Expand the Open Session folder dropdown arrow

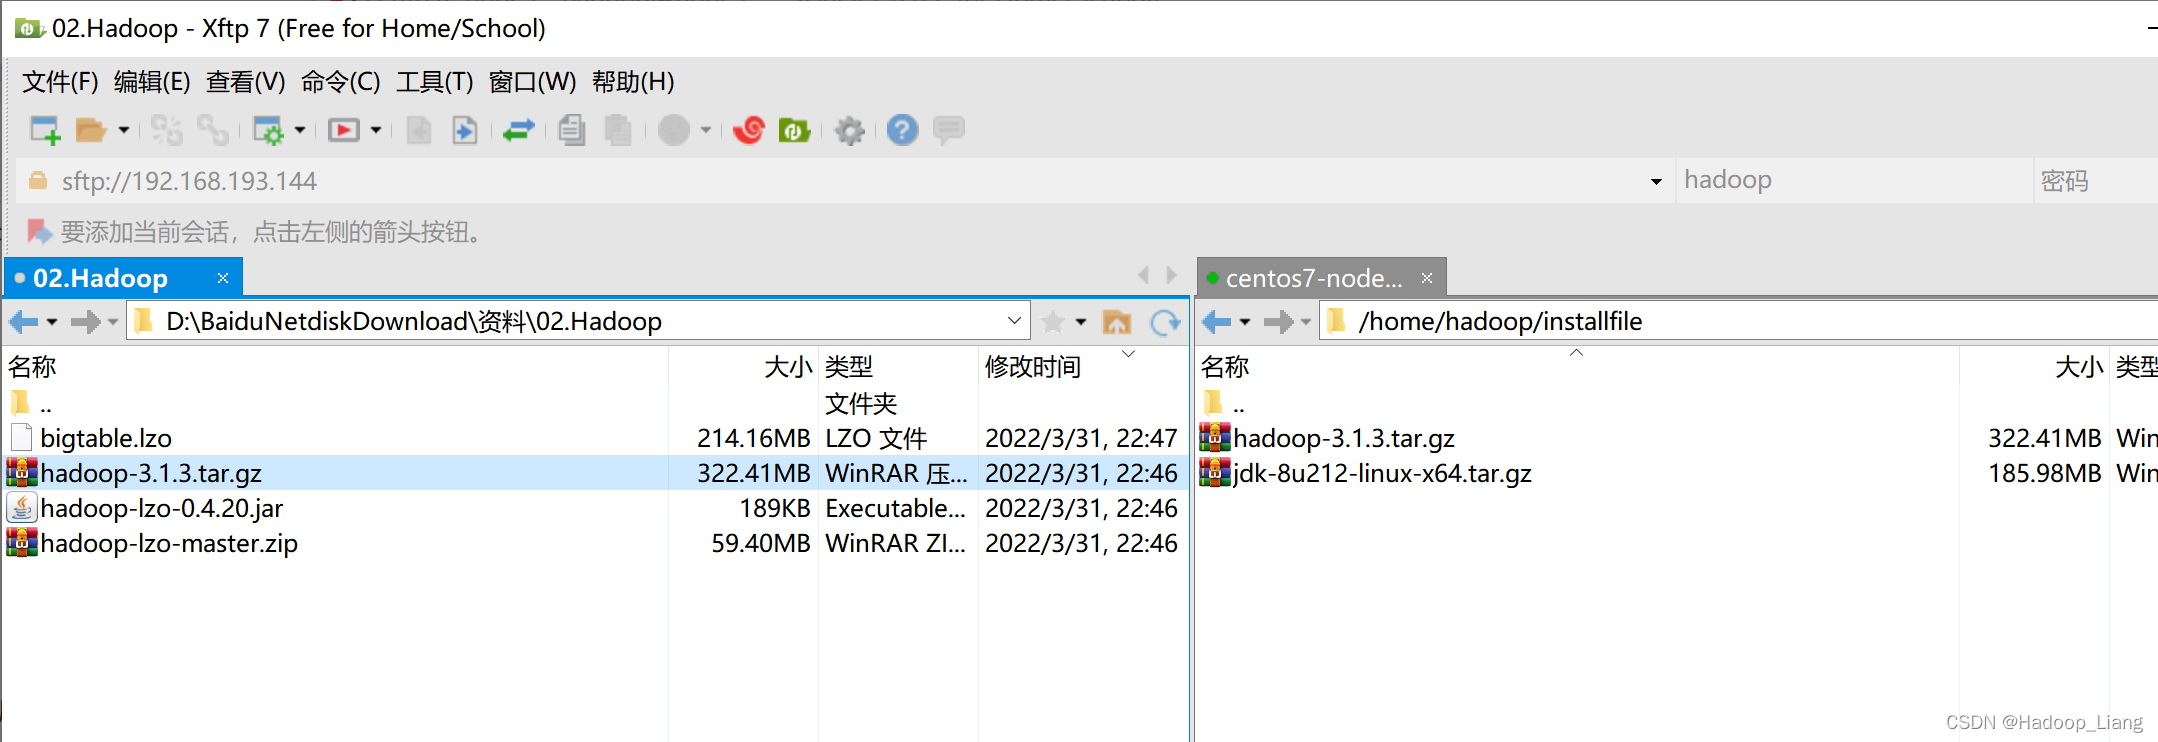pos(124,130)
